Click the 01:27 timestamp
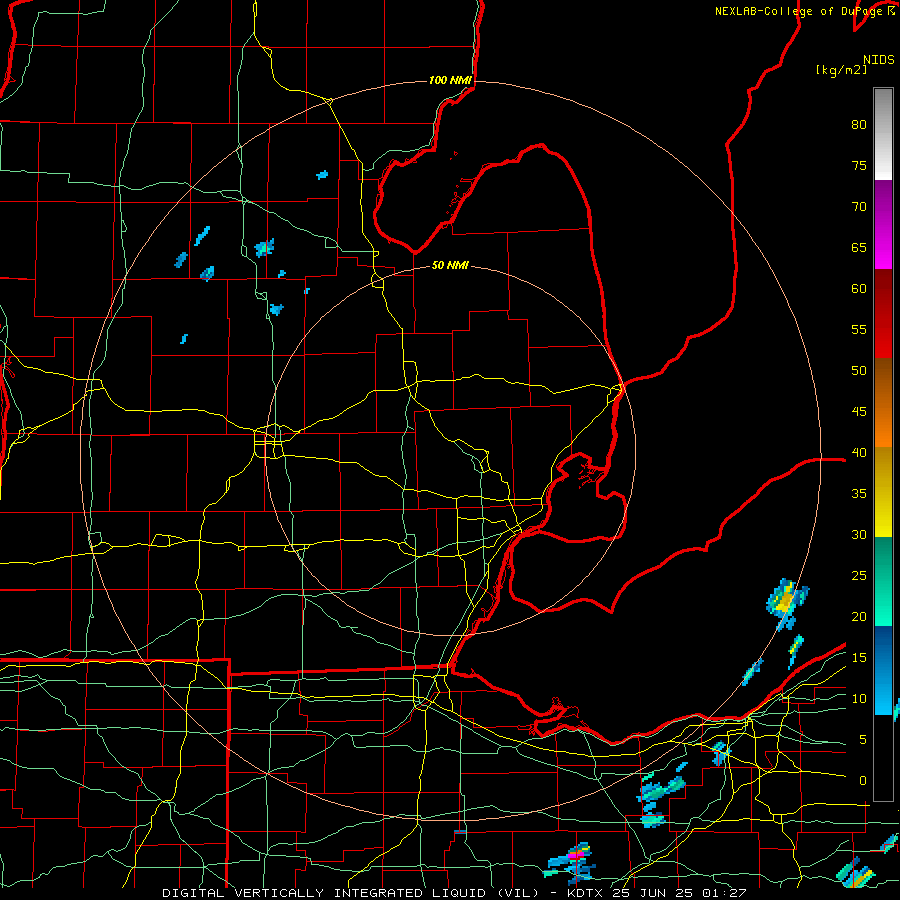 [723, 893]
